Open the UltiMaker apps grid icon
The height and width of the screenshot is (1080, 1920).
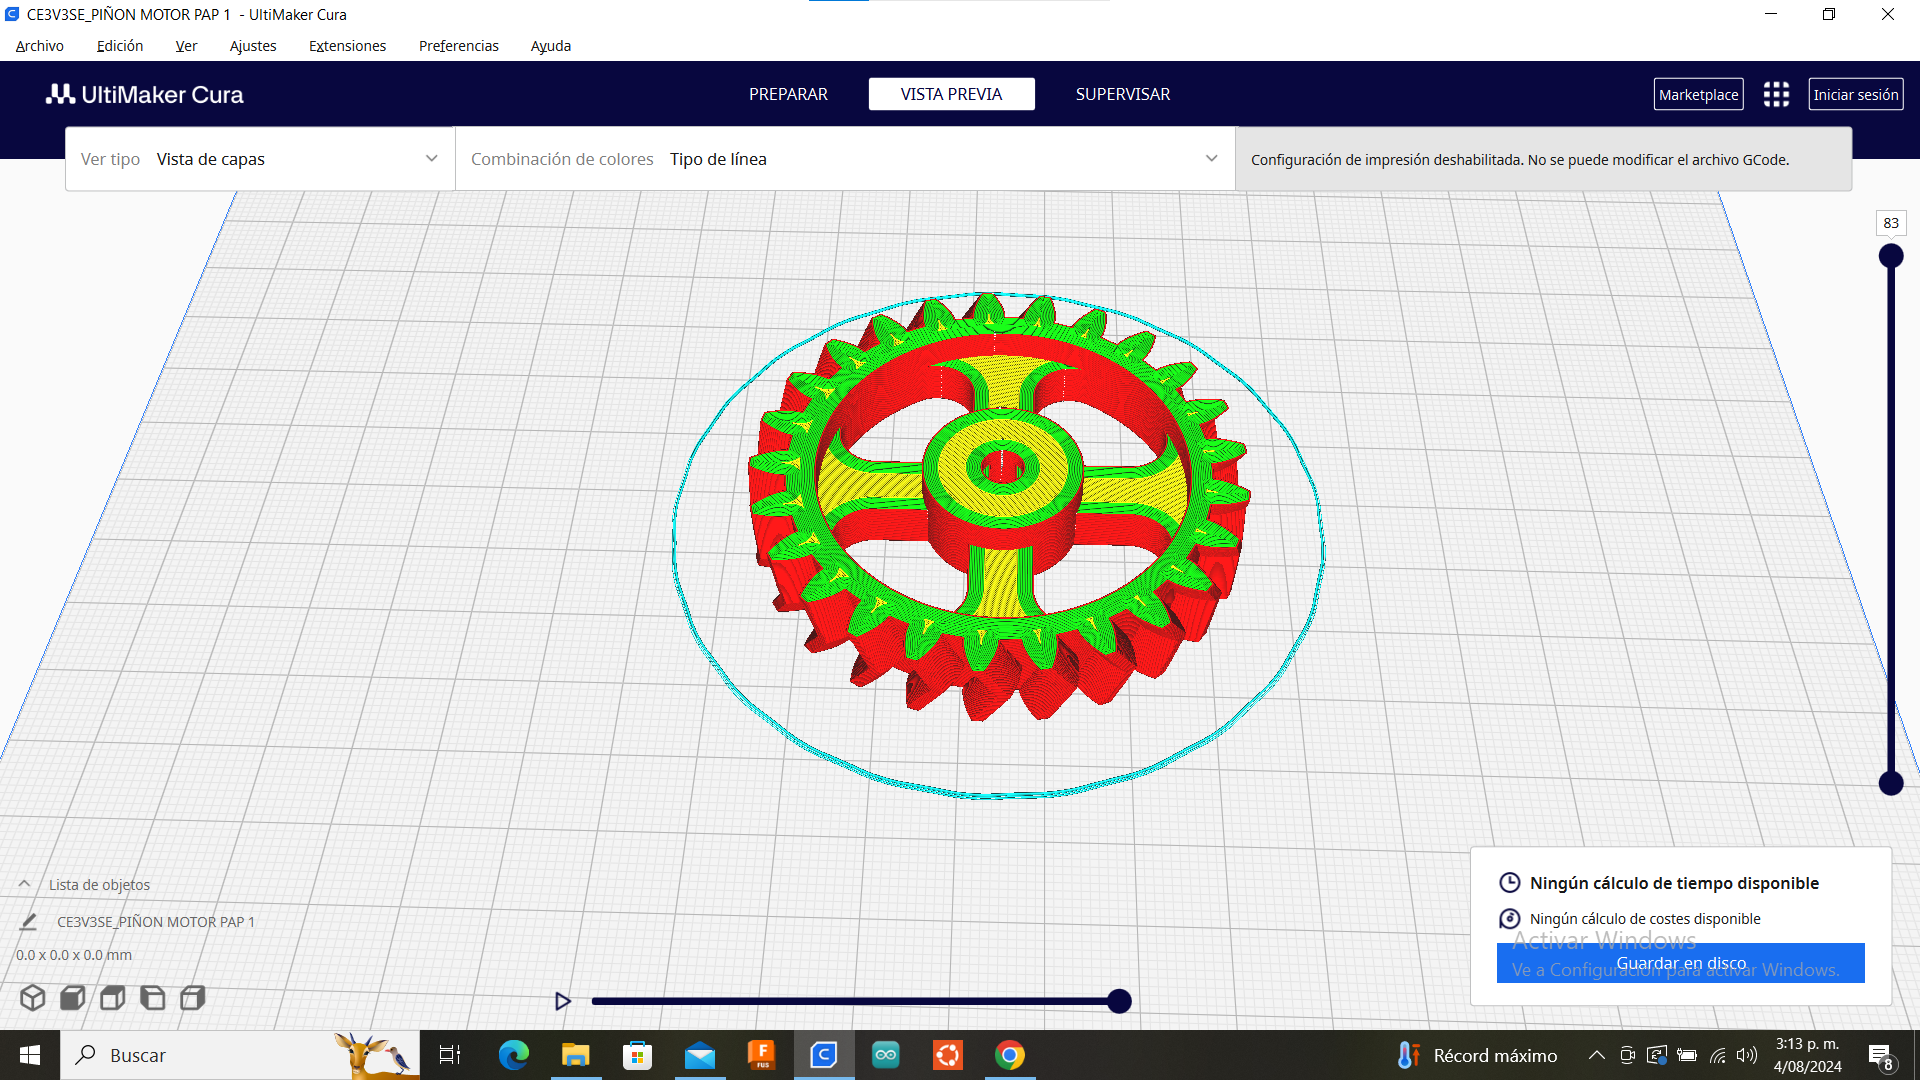[x=1776, y=95]
